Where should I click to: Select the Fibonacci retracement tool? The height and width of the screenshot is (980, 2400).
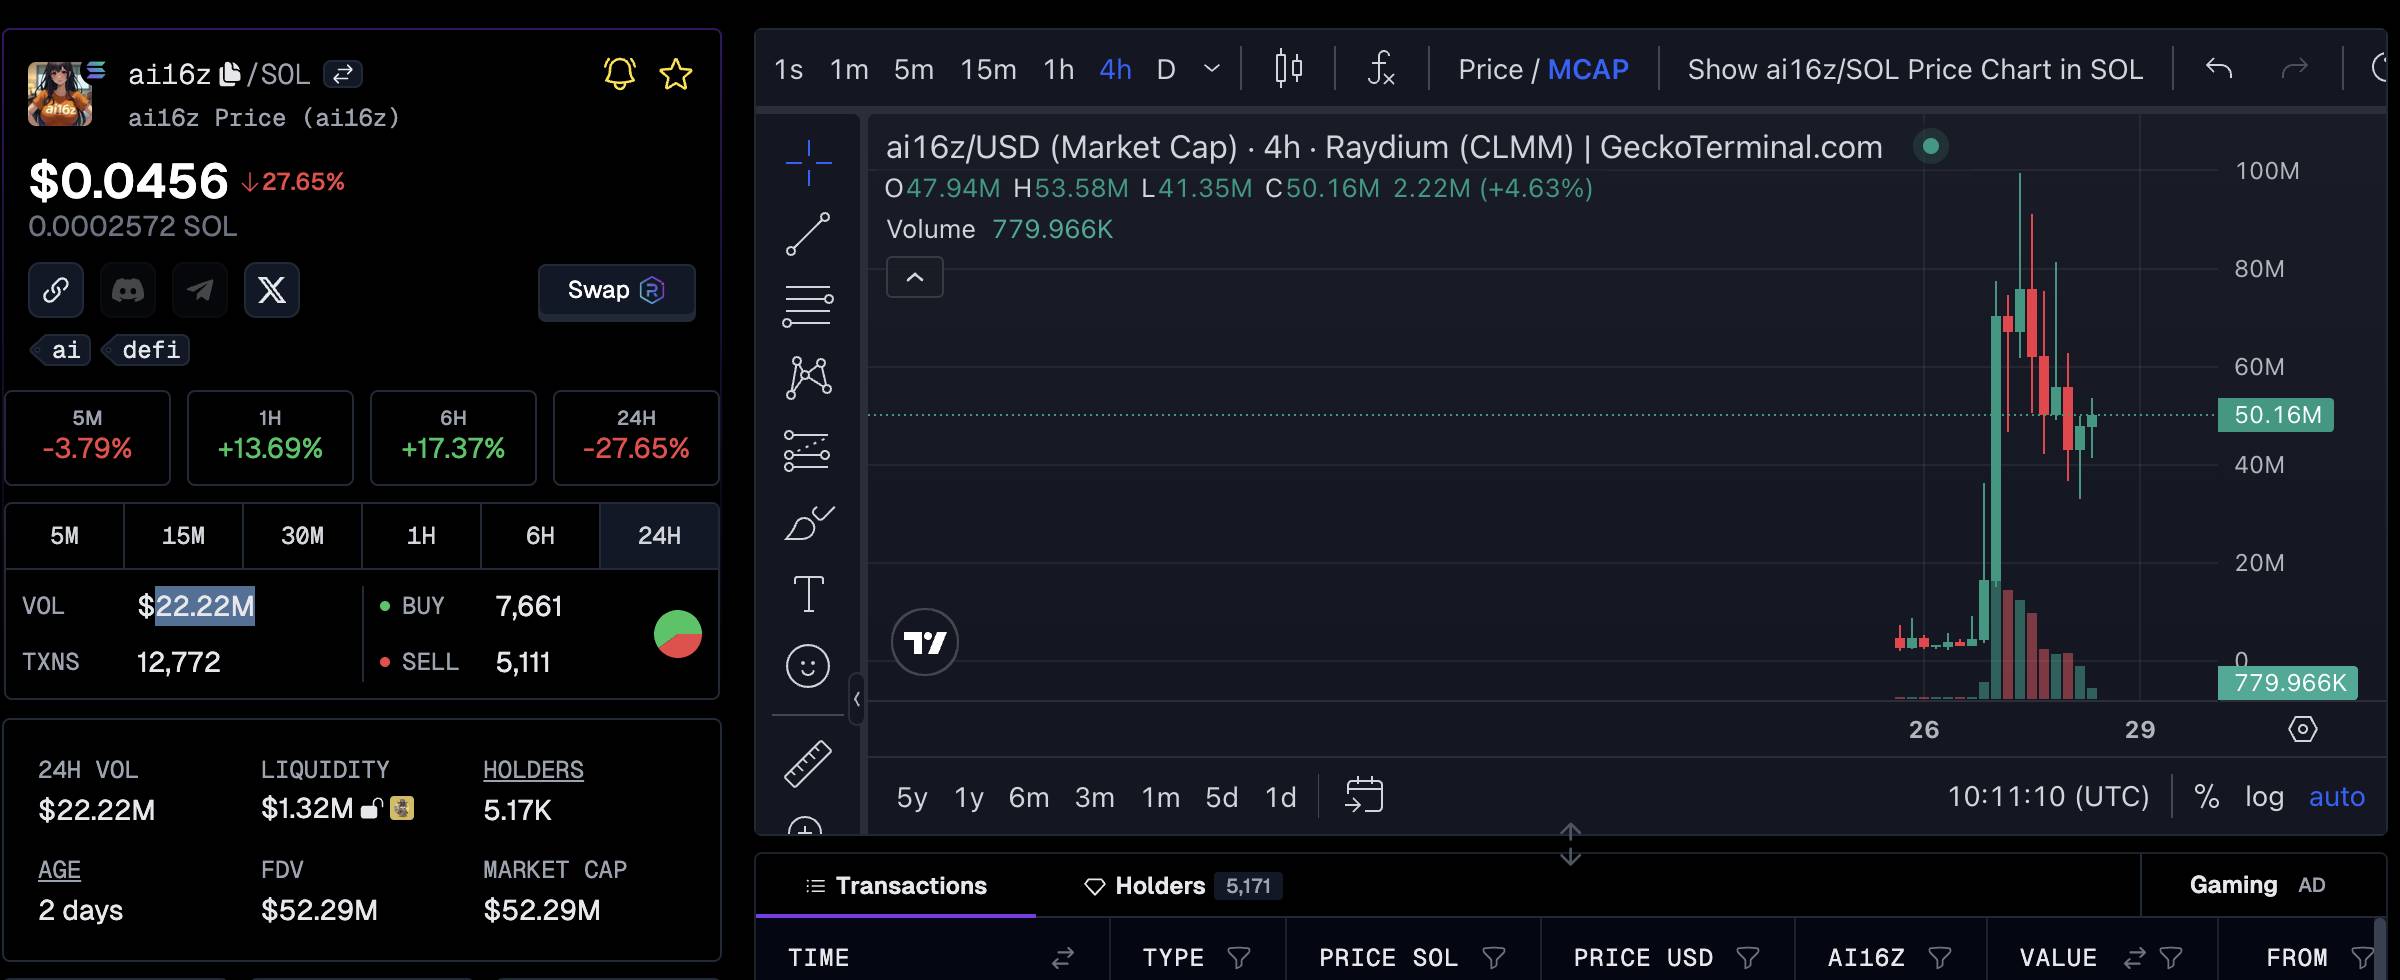tap(808, 306)
